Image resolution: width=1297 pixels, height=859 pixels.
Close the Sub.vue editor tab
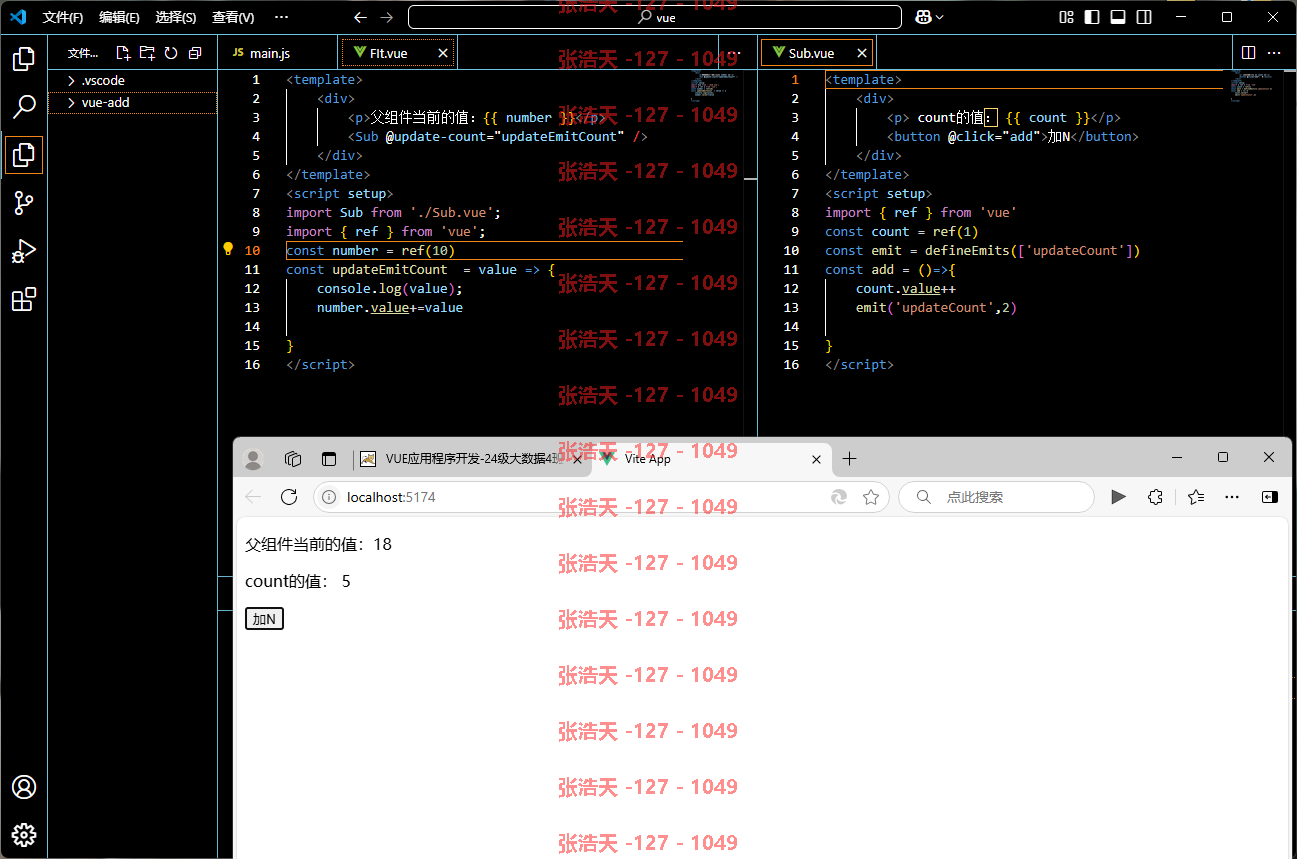(860, 53)
